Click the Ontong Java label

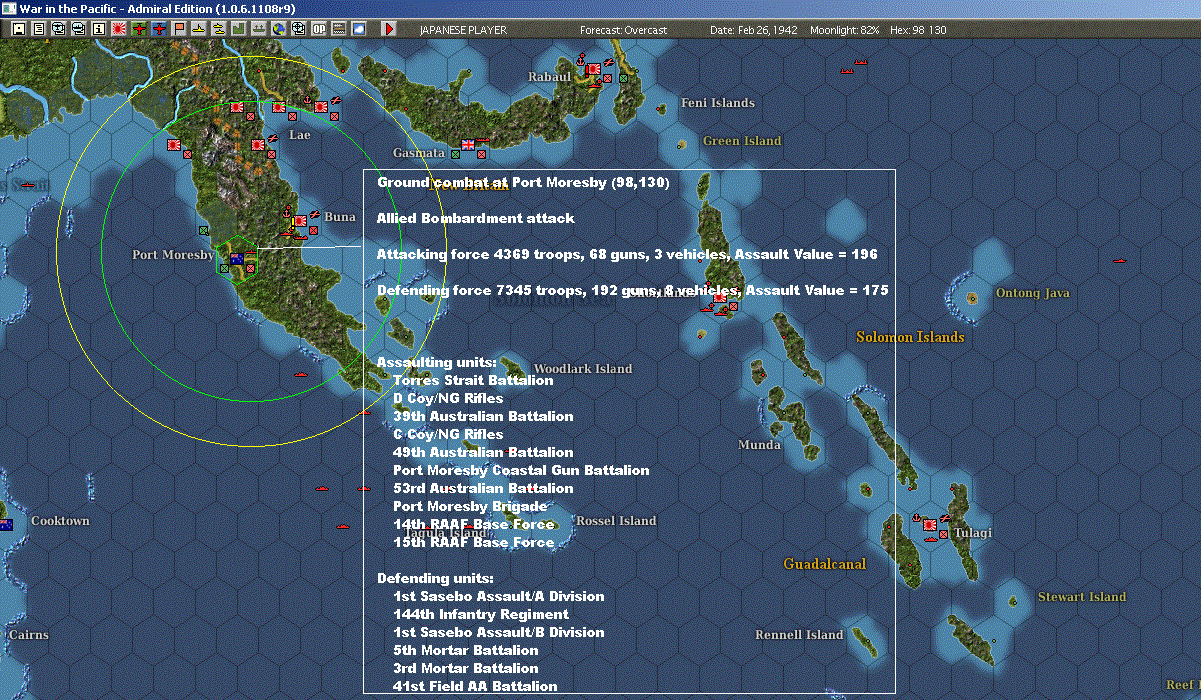(1033, 293)
